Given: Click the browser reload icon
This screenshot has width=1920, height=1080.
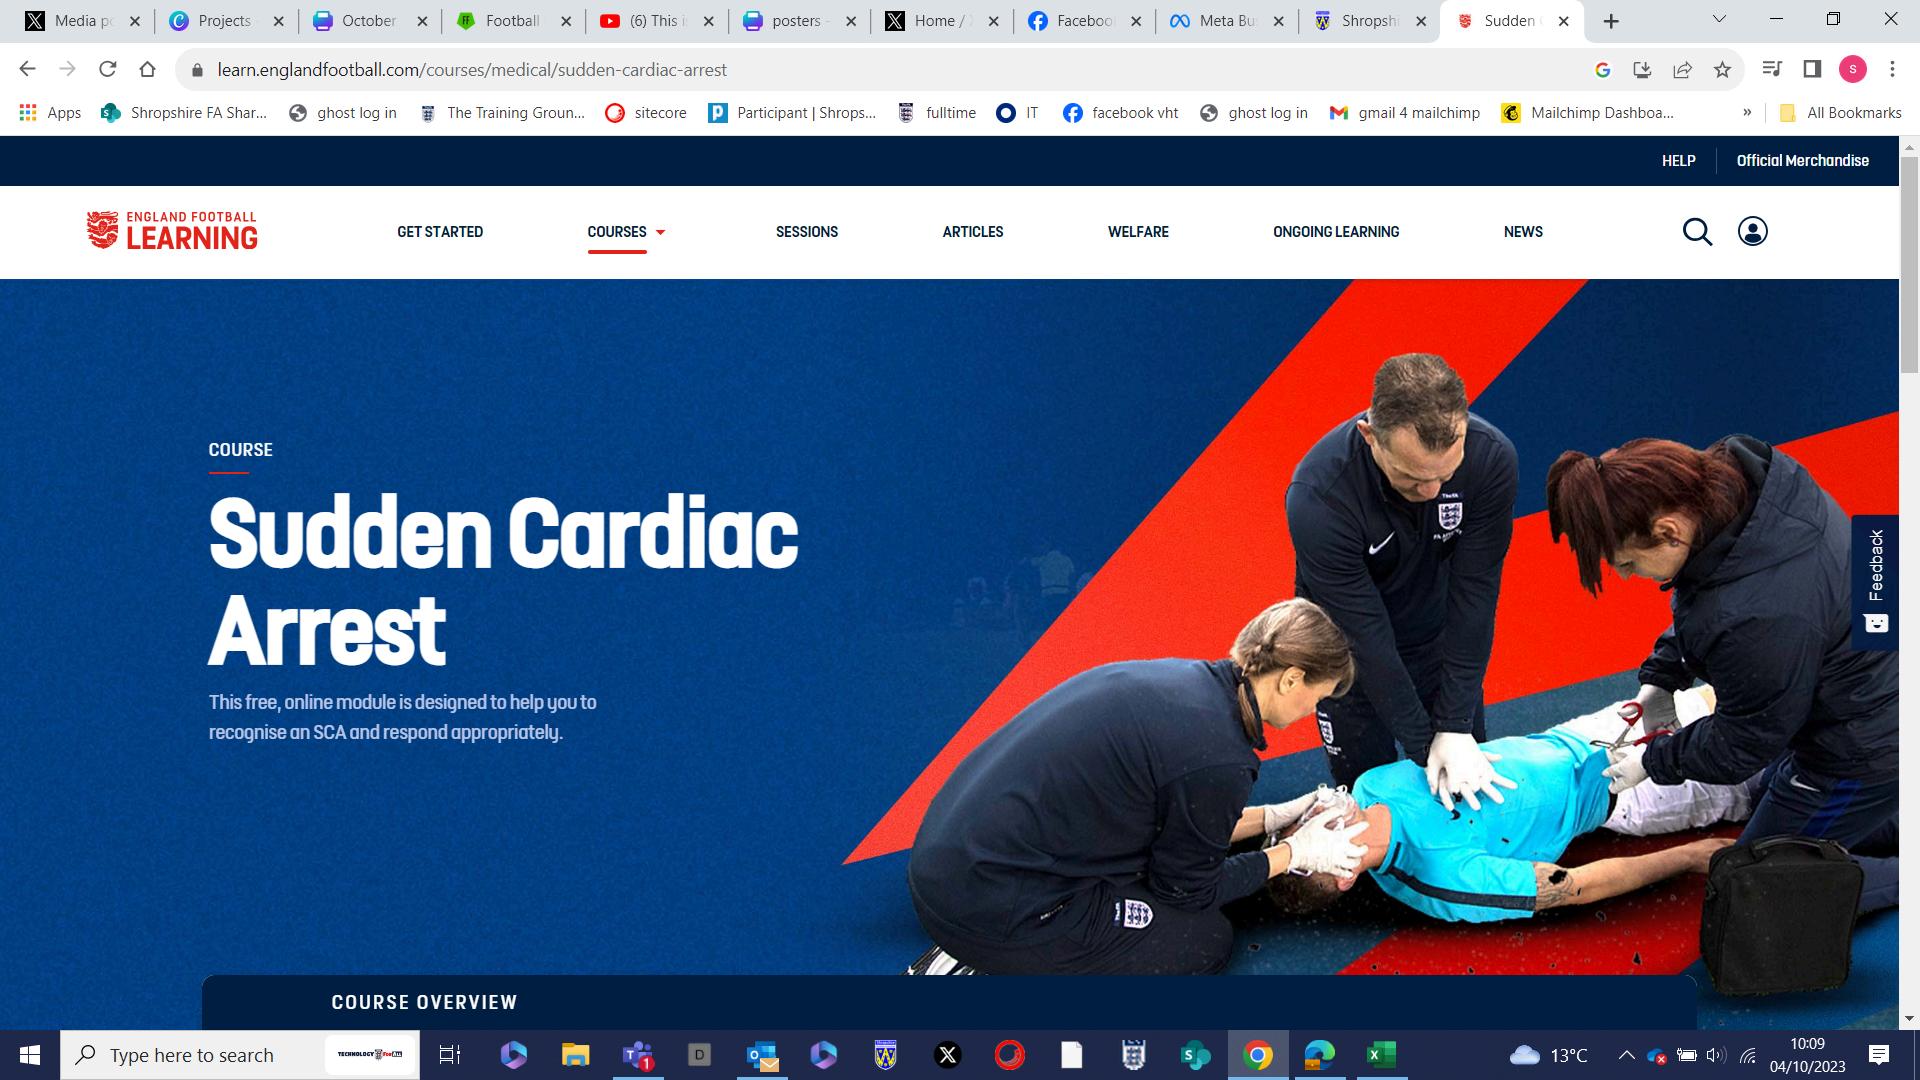Looking at the screenshot, I should coord(108,69).
